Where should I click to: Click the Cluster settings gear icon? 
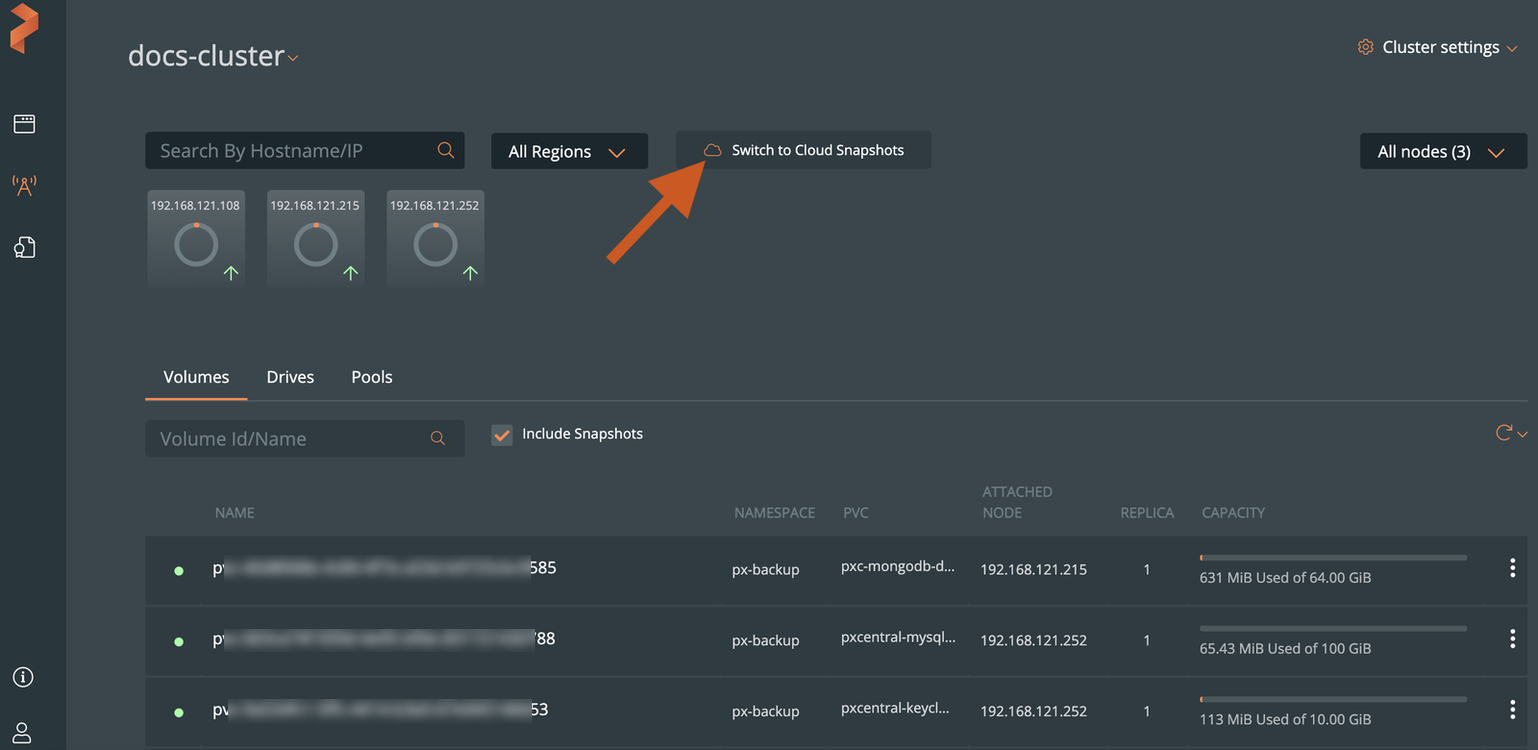[x=1366, y=46]
